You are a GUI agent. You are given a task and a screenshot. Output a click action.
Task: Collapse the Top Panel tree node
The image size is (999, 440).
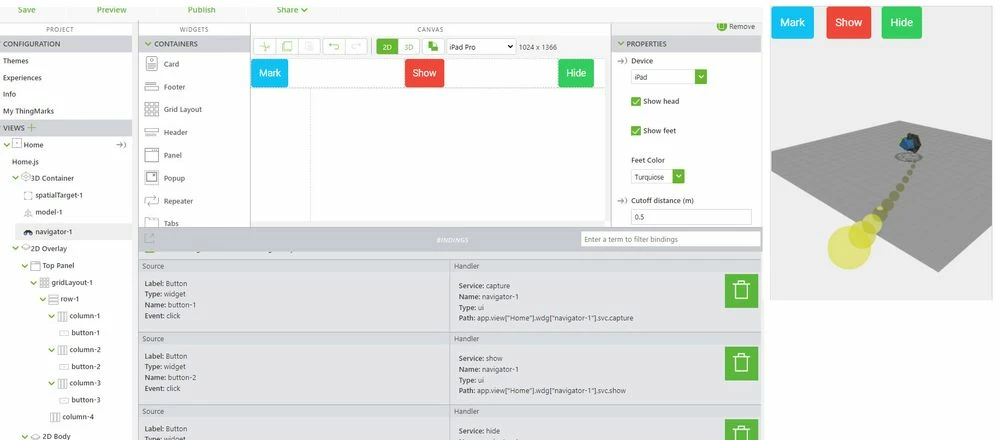click(x=25, y=266)
